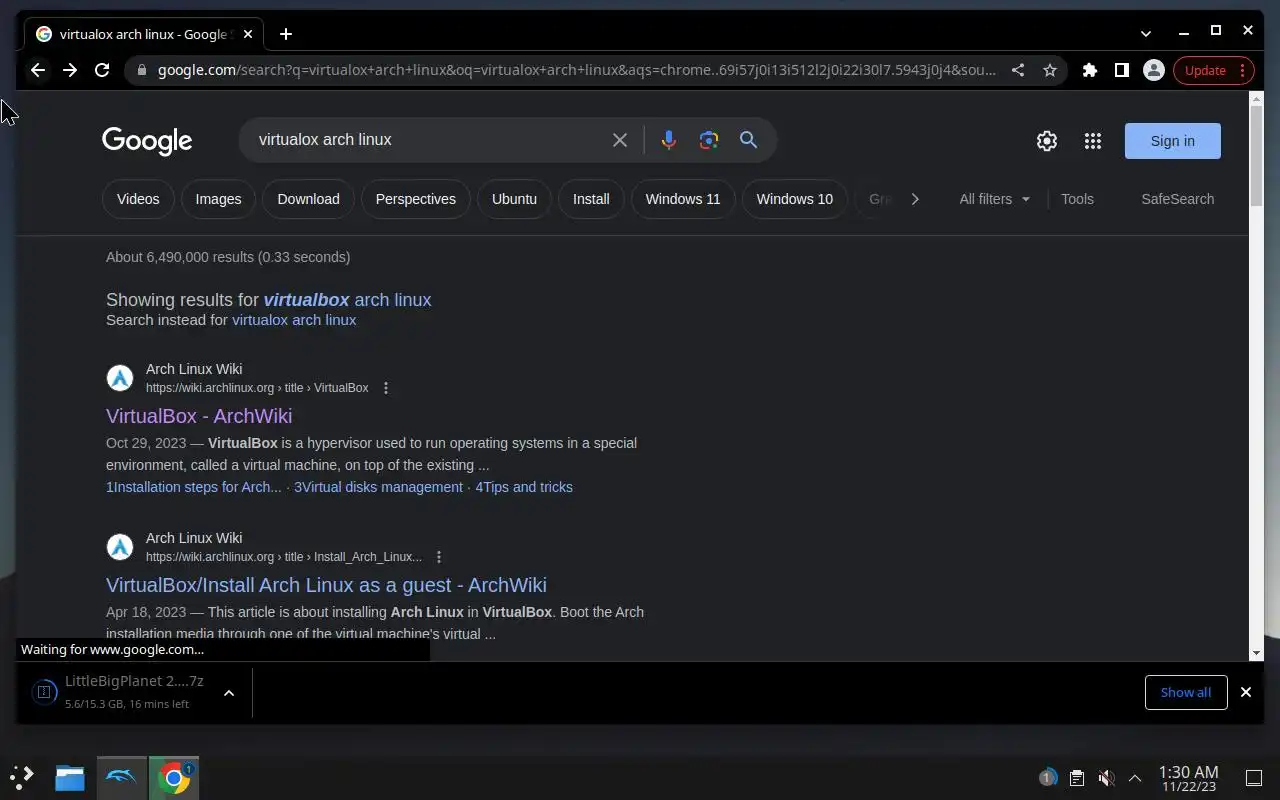Close the virtualox arch linux tab
Image resolution: width=1280 pixels, height=800 pixels.
(x=248, y=34)
